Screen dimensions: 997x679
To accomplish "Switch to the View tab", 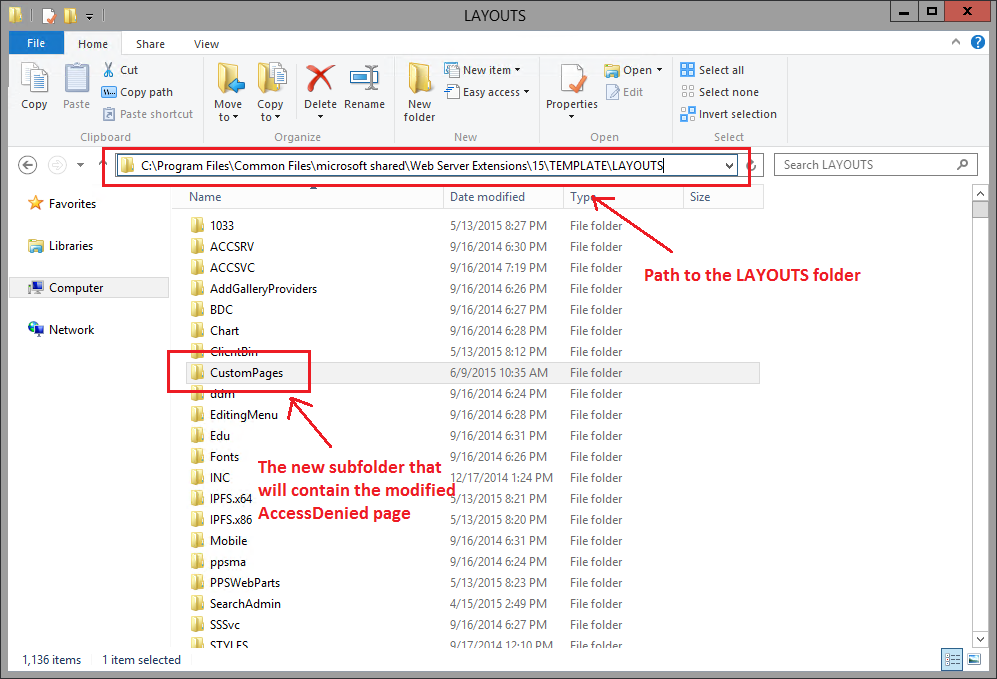I will coord(206,44).
